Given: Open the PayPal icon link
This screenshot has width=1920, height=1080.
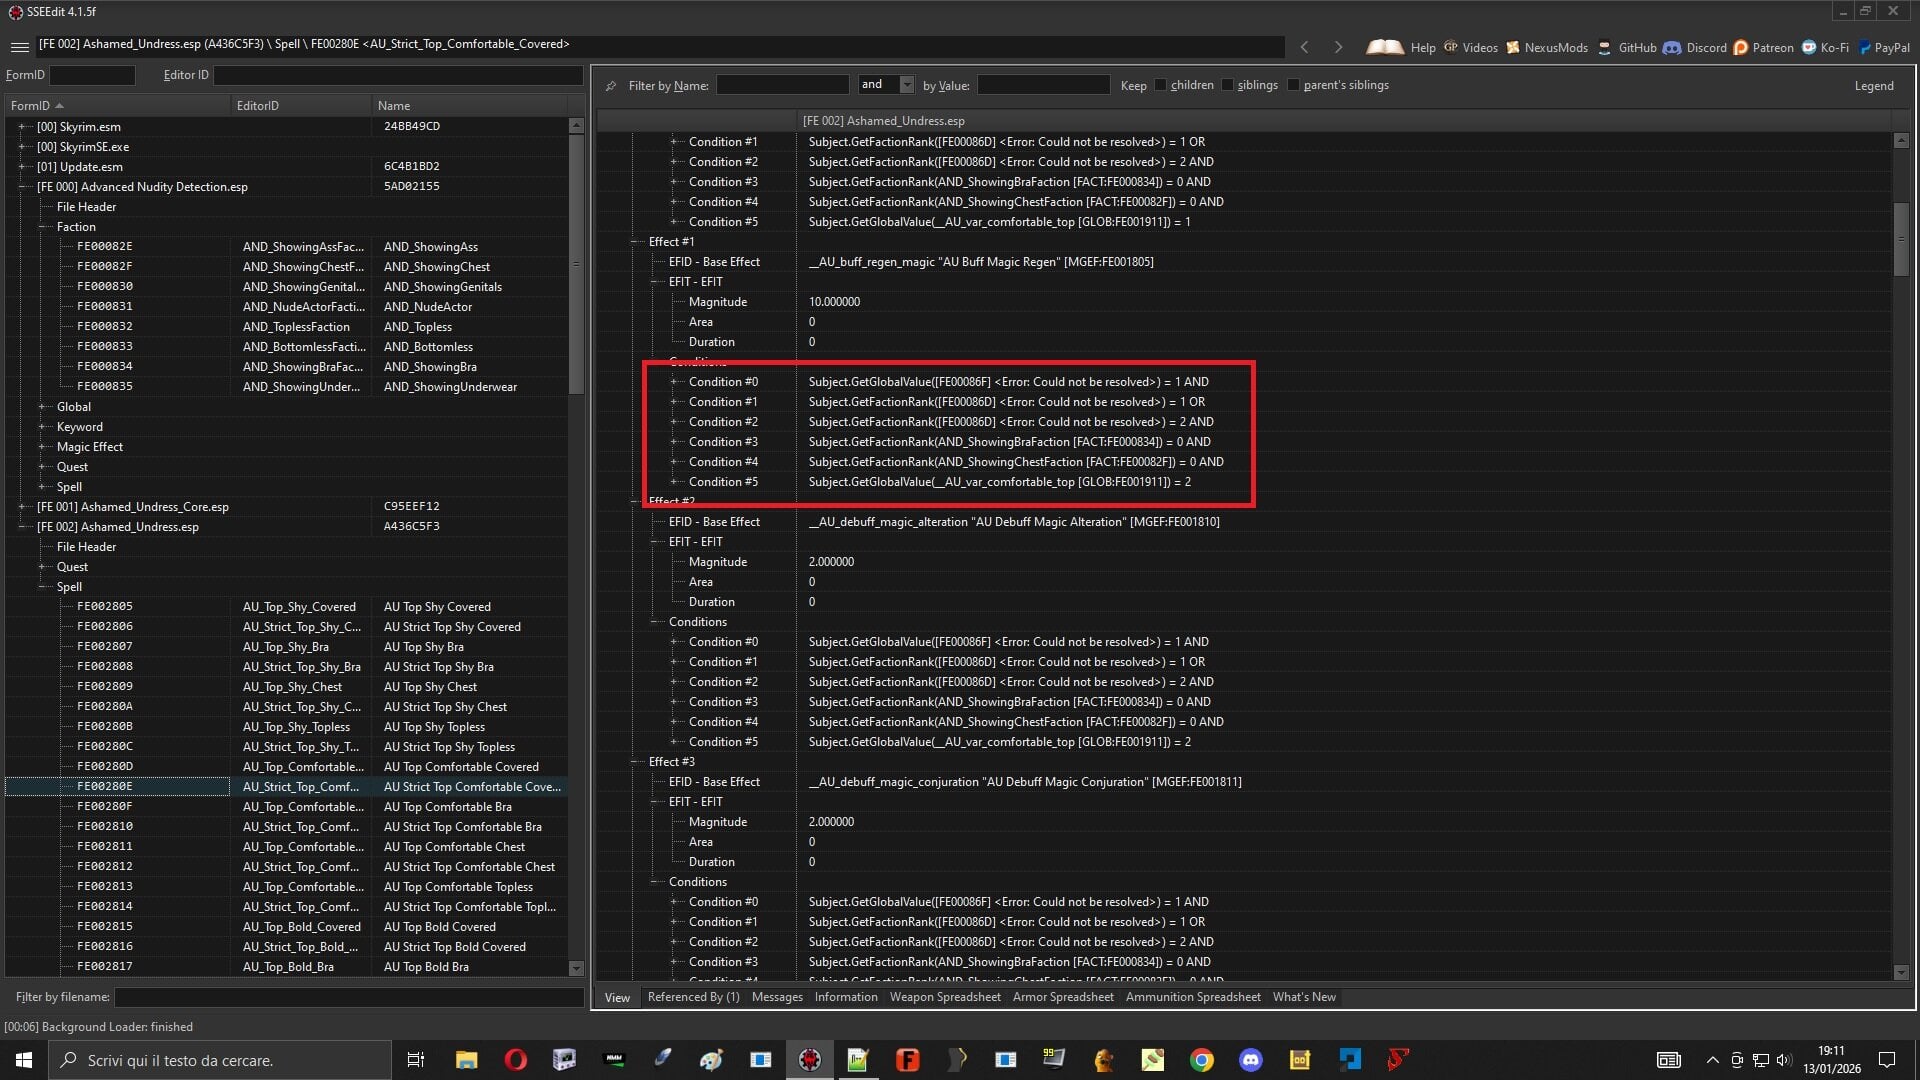Looking at the screenshot, I should [x=1865, y=47].
